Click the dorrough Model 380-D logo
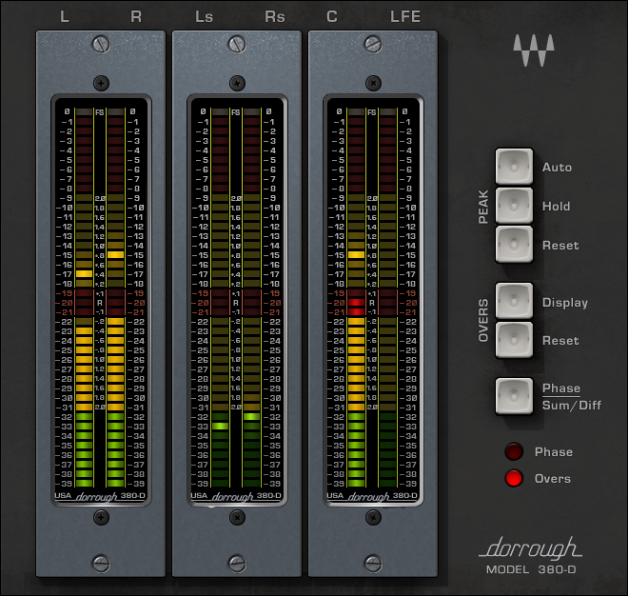 click(x=531, y=556)
